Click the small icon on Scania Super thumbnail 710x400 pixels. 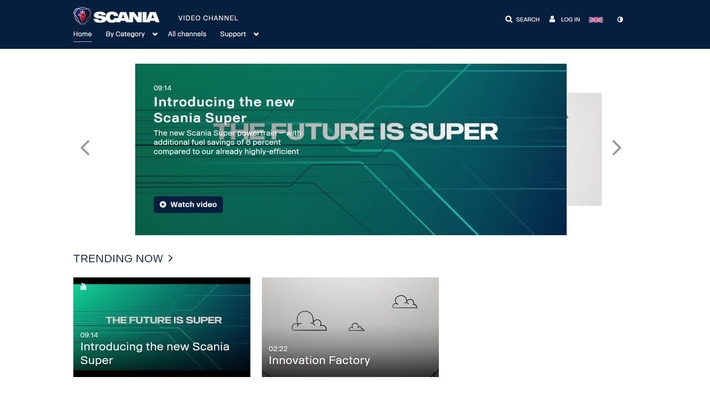(83, 286)
